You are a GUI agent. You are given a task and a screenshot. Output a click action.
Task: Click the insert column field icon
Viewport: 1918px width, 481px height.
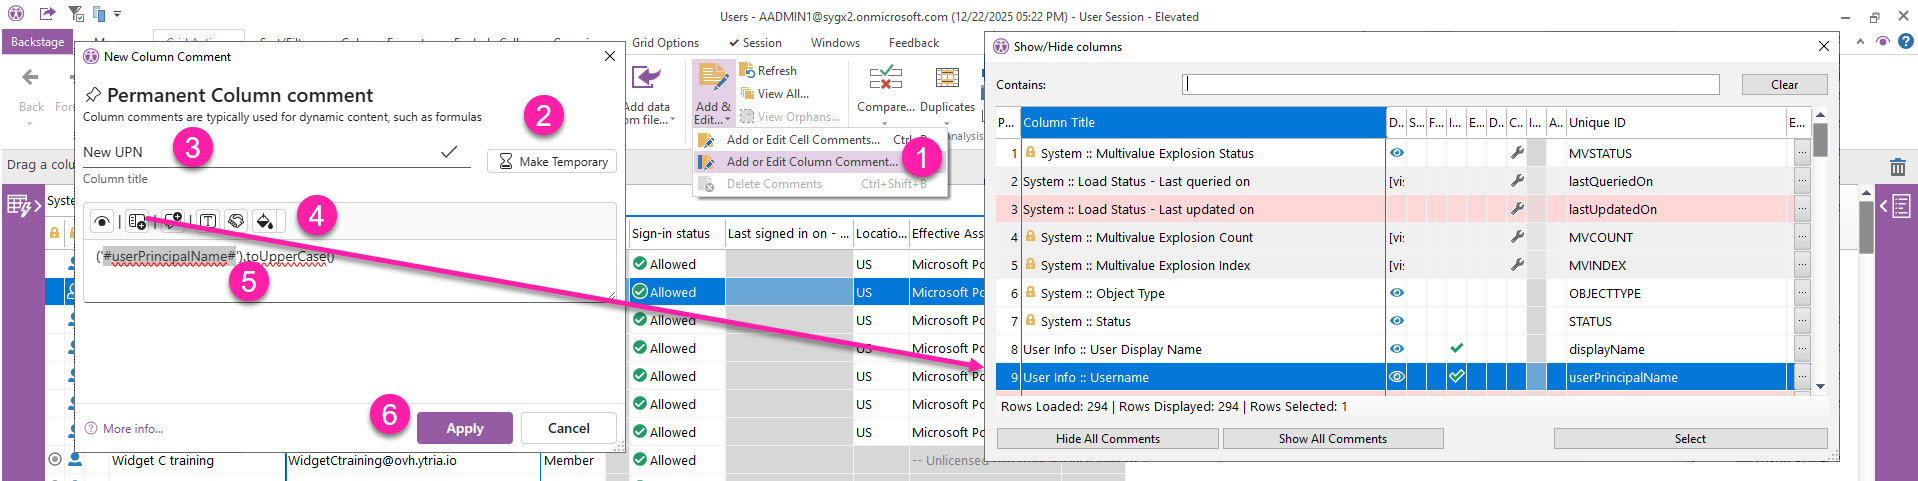[138, 221]
